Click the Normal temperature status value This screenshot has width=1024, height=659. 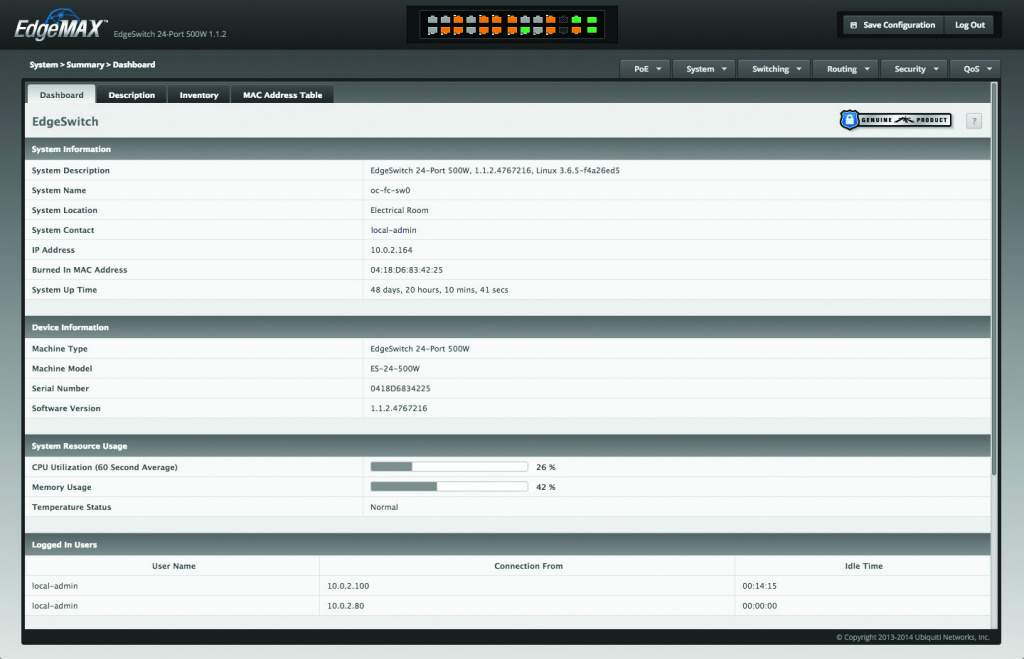pyautogui.click(x=384, y=507)
